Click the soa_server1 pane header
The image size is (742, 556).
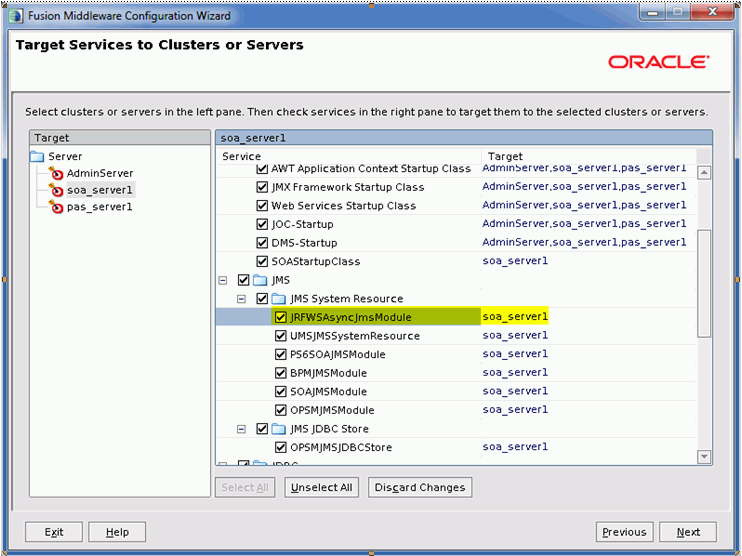tap(464, 138)
